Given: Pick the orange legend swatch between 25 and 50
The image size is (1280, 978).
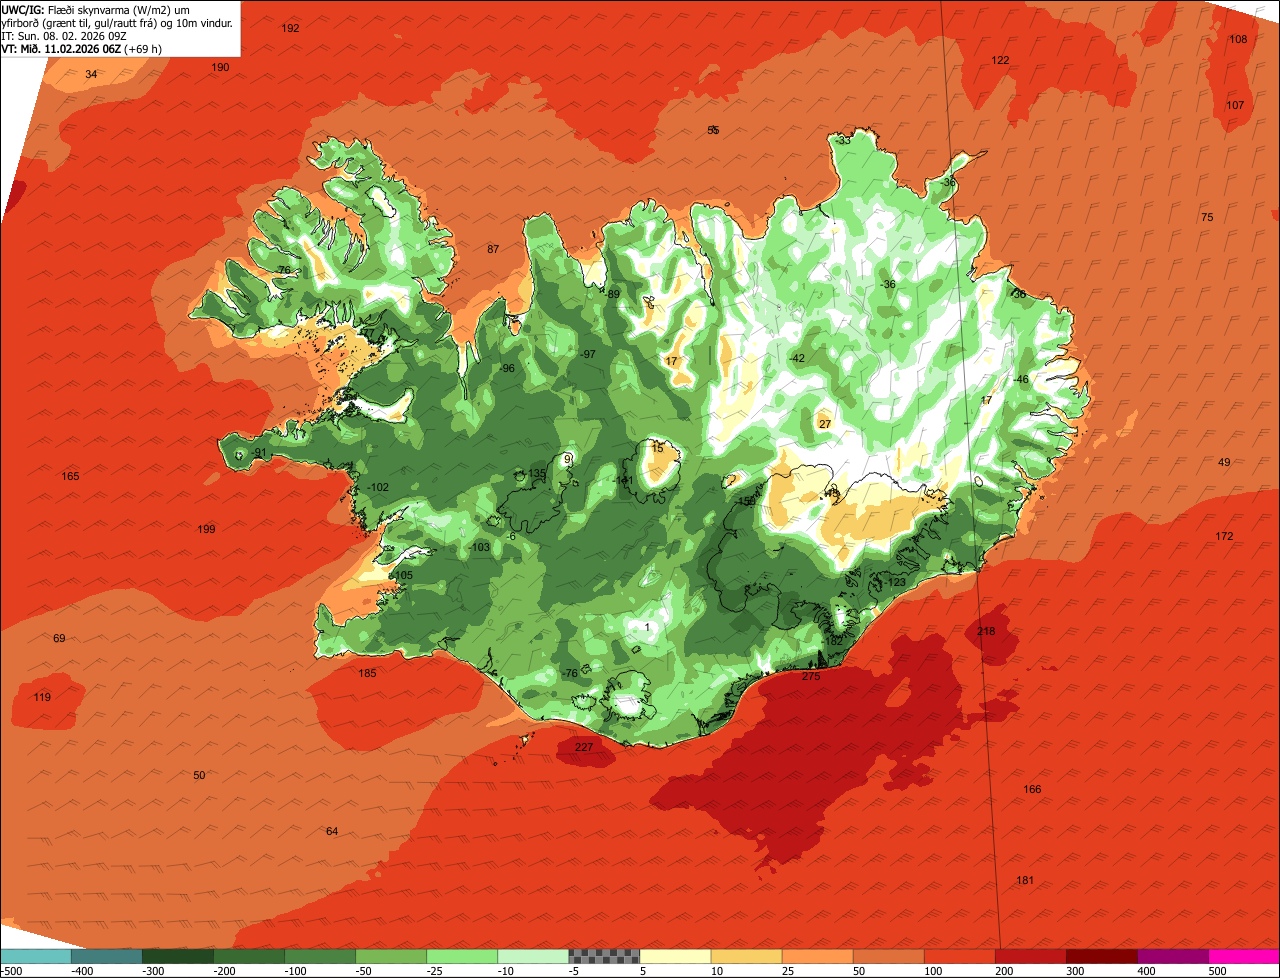Looking at the screenshot, I should 817,956.
